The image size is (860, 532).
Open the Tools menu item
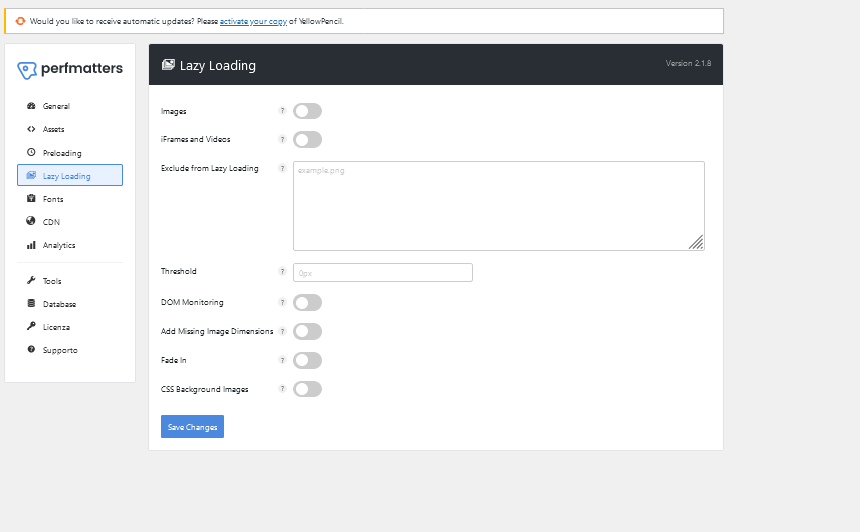[70, 280]
